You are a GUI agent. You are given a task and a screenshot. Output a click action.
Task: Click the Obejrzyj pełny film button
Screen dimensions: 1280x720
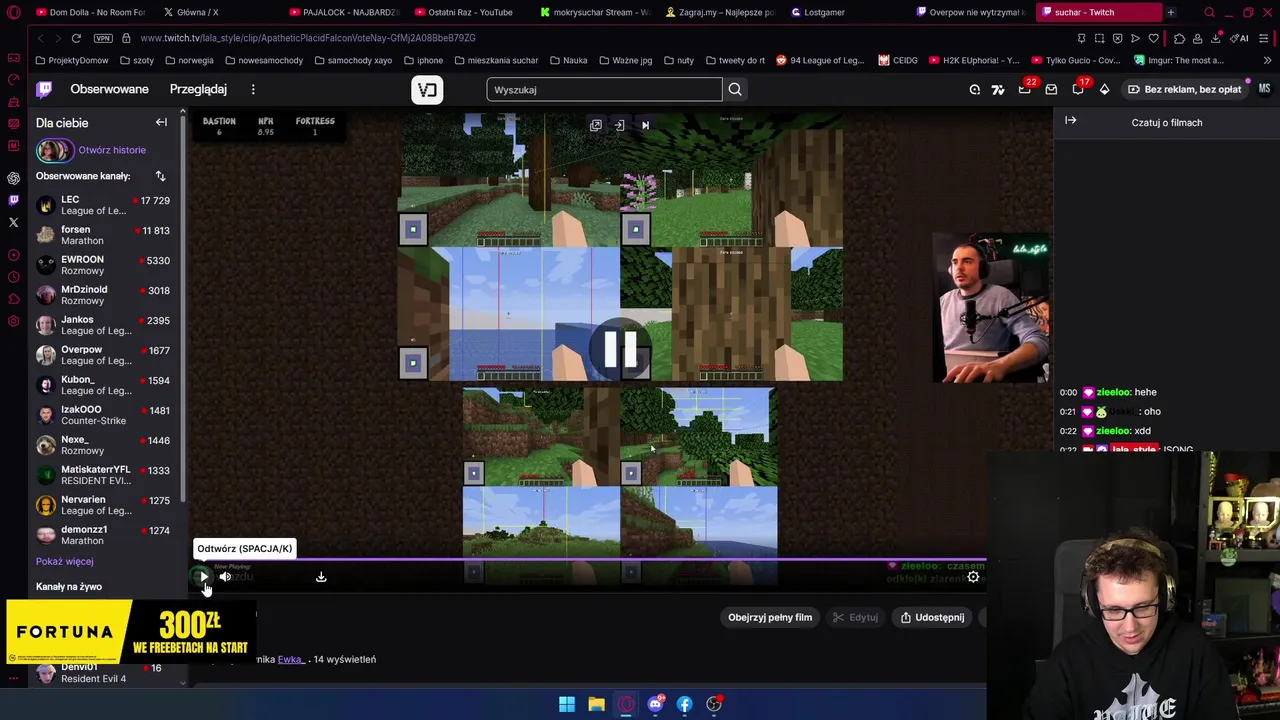[x=770, y=617]
